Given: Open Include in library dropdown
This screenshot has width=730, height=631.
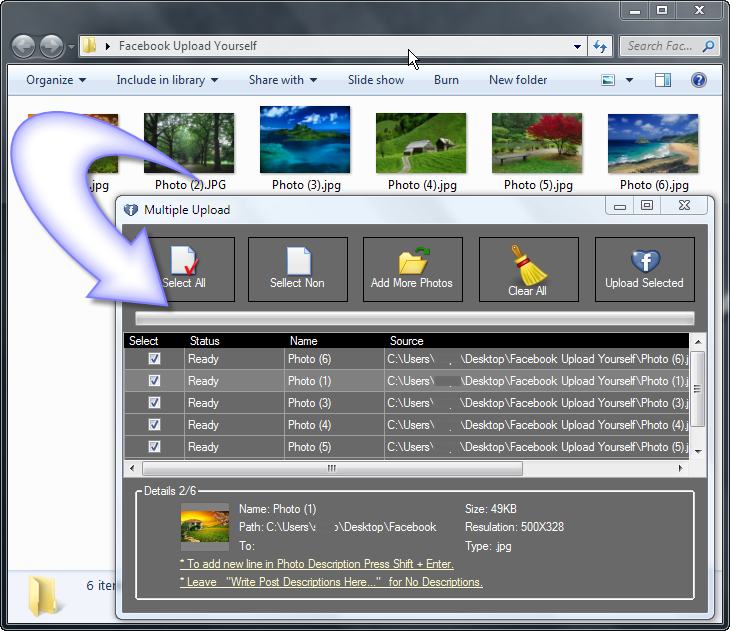Looking at the screenshot, I should [167, 80].
